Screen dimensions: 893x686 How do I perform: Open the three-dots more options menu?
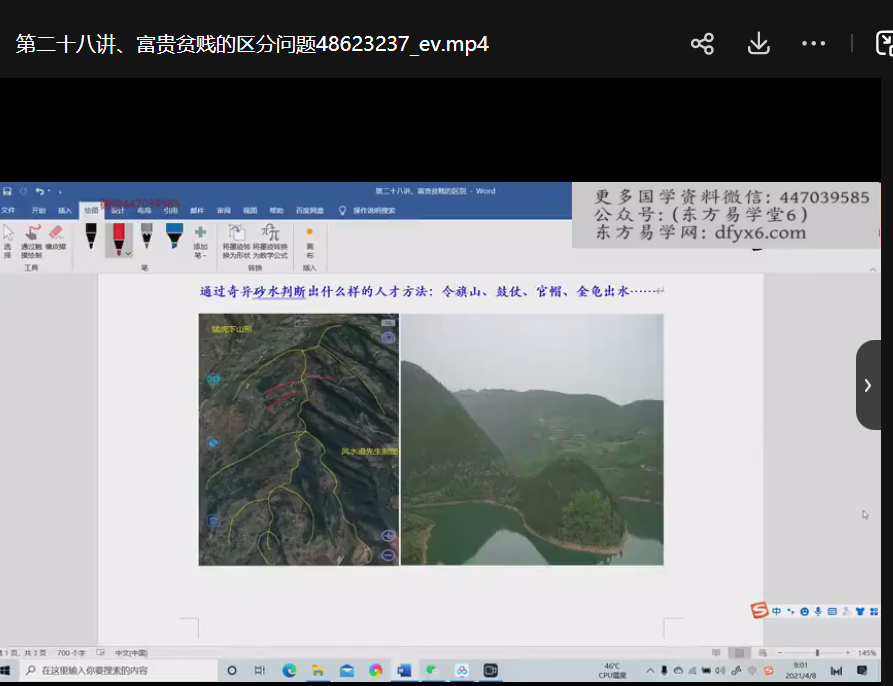tap(814, 44)
